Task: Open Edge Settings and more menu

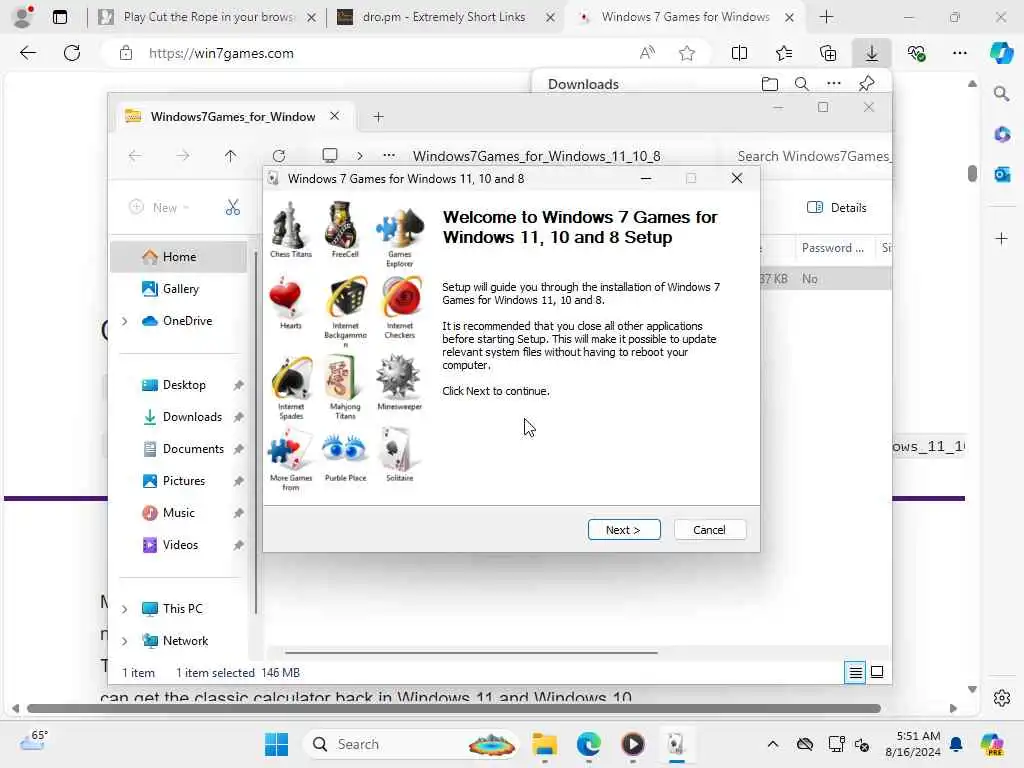Action: [959, 54]
